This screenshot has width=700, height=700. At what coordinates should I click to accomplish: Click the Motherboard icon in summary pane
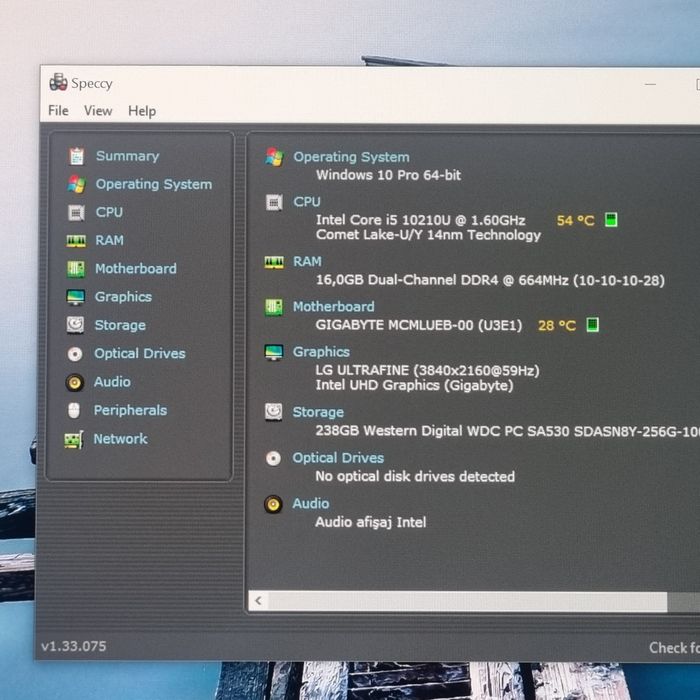point(274,307)
